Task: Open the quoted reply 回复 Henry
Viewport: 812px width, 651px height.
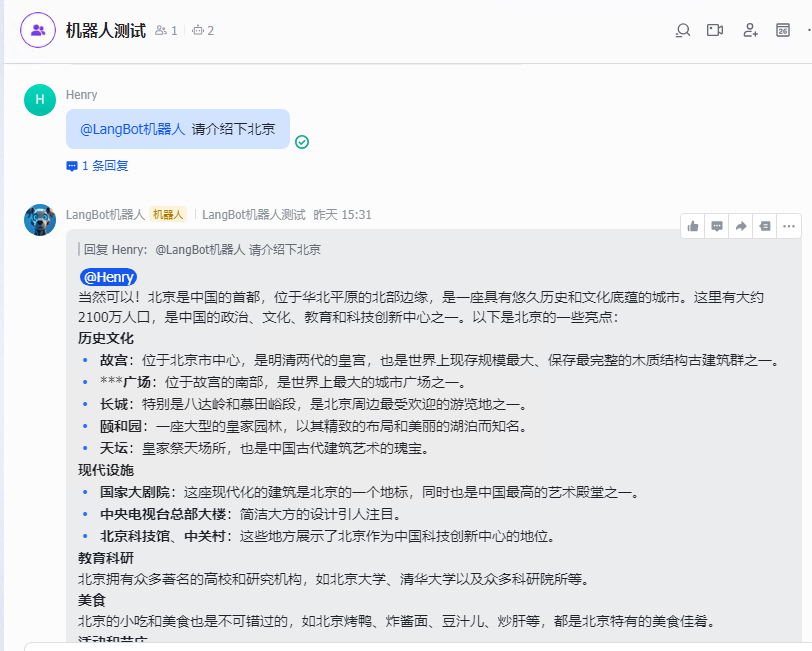Action: [x=202, y=250]
